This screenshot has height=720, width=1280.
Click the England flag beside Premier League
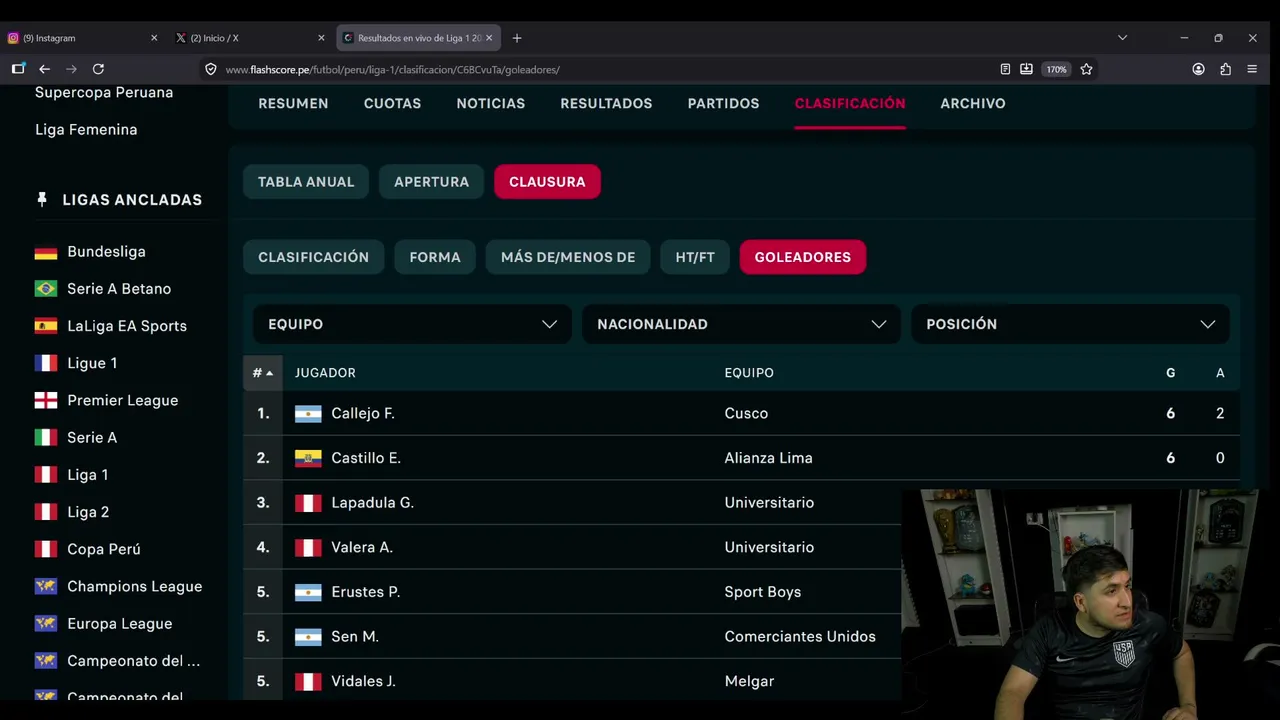(x=46, y=400)
